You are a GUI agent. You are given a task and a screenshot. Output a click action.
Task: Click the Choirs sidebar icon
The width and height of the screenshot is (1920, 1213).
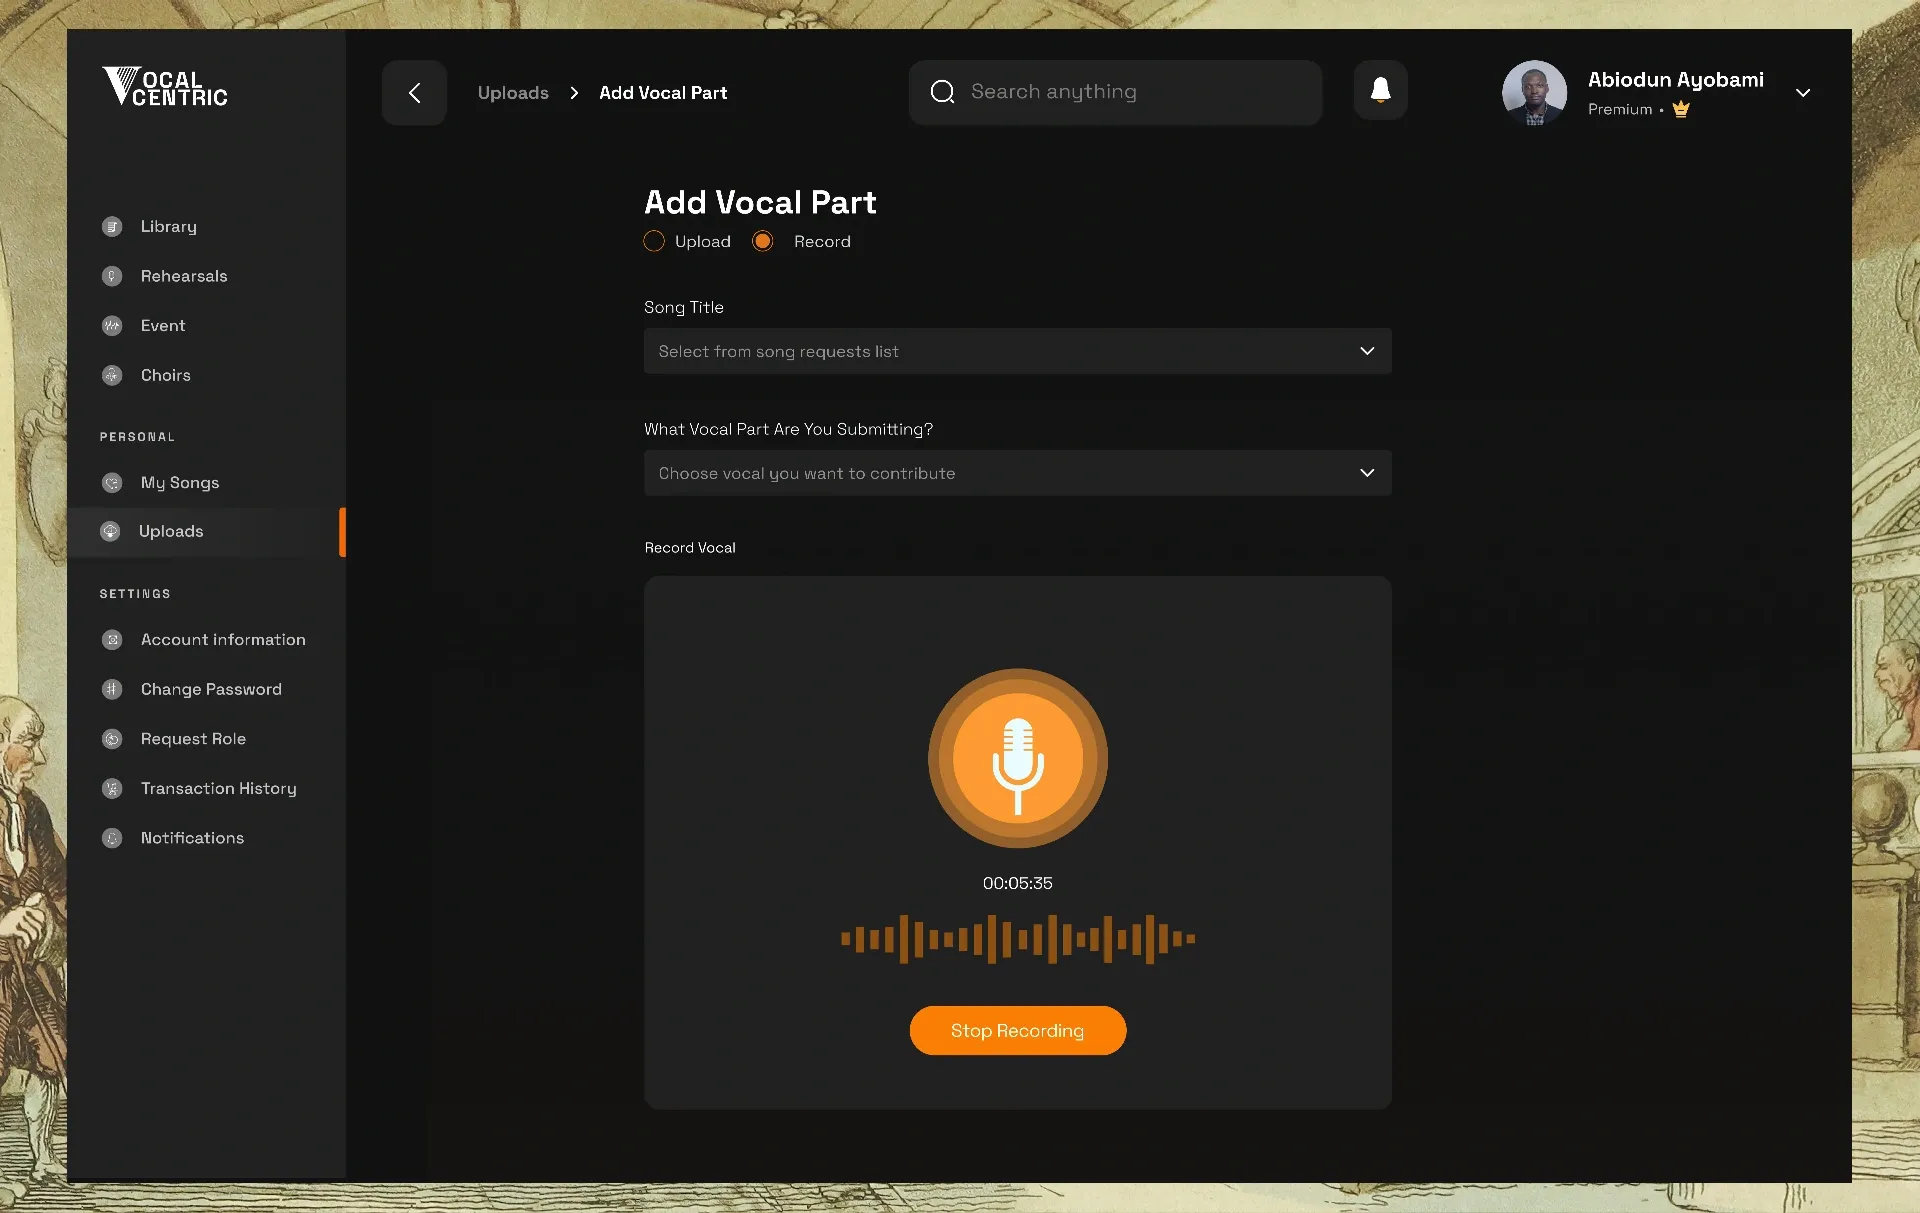pos(112,376)
